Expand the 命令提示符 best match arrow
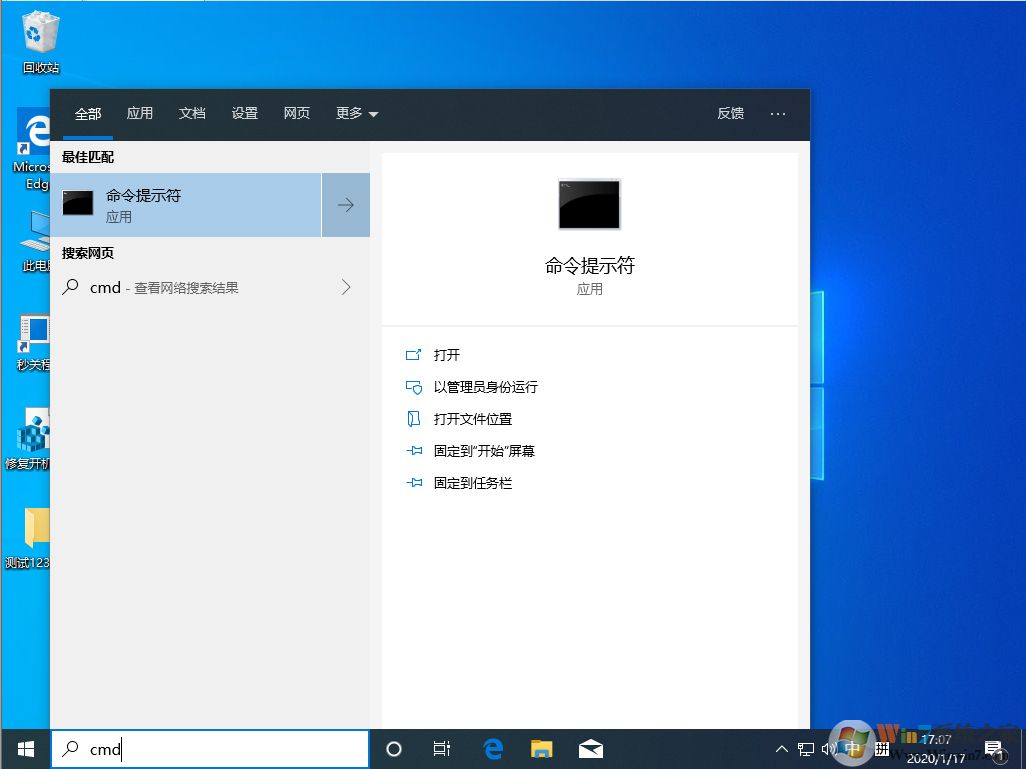The height and width of the screenshot is (769, 1026). pyautogui.click(x=345, y=205)
